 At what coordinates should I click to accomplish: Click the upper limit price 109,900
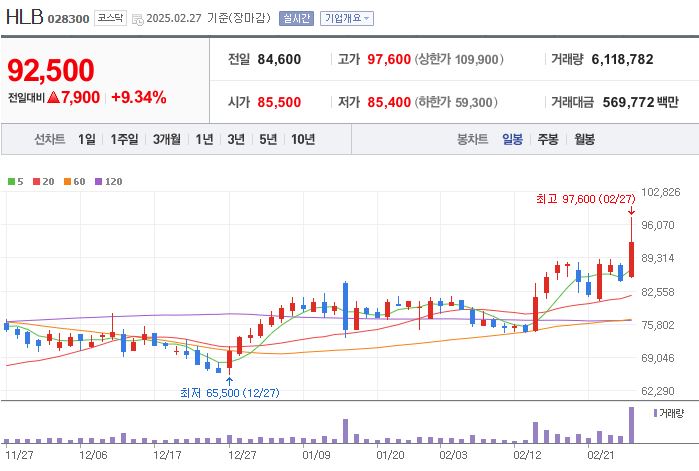pyautogui.click(x=477, y=59)
